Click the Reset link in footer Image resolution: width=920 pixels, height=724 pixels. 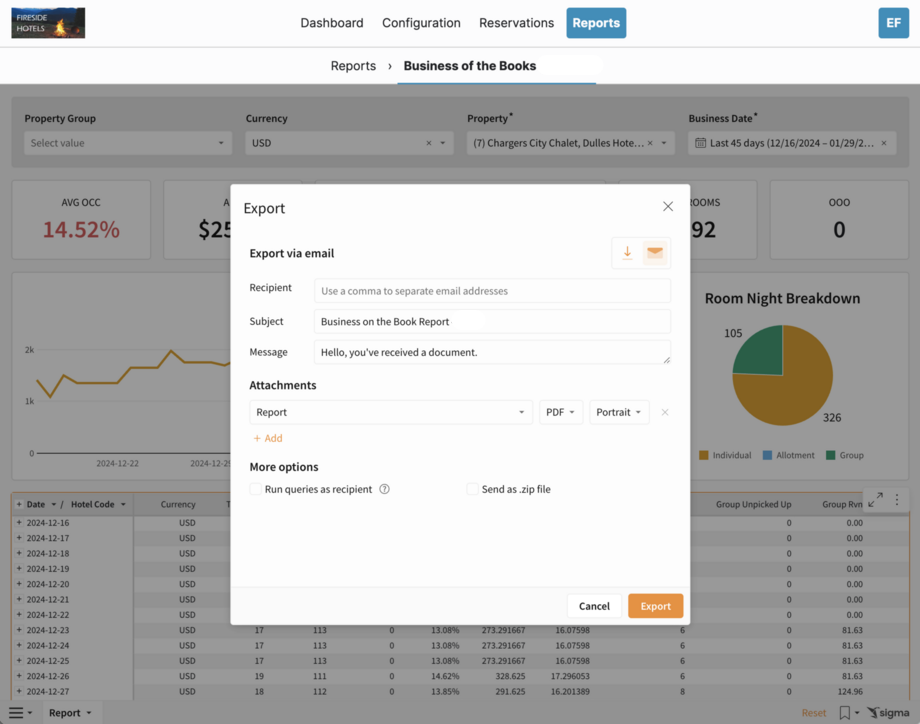[814, 713]
